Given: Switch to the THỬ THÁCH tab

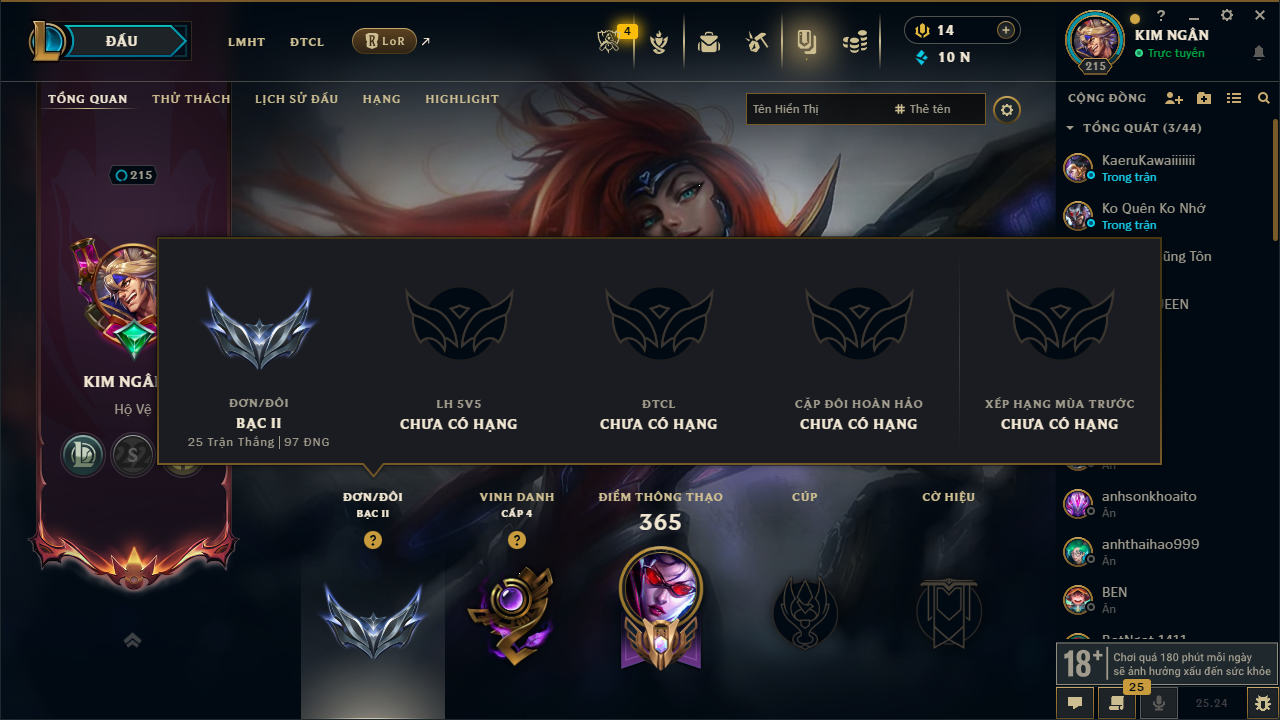Looking at the screenshot, I should [191, 99].
